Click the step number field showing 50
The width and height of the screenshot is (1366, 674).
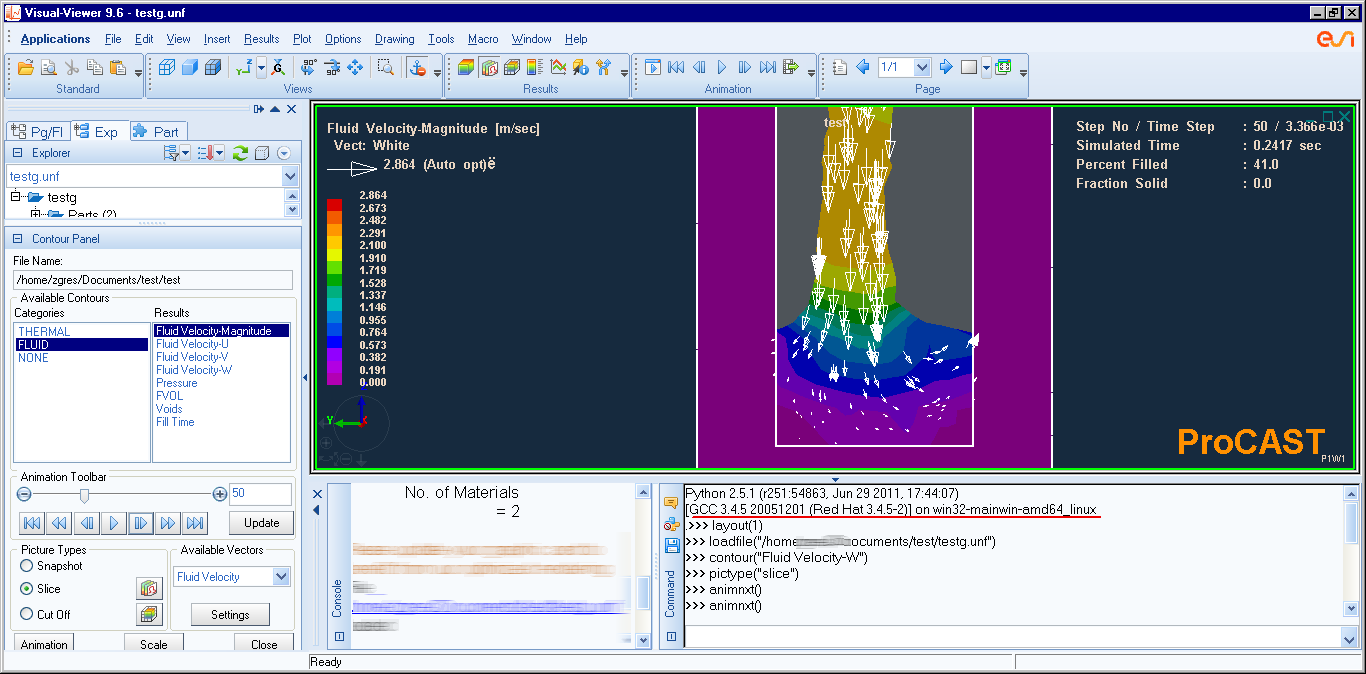click(260, 494)
